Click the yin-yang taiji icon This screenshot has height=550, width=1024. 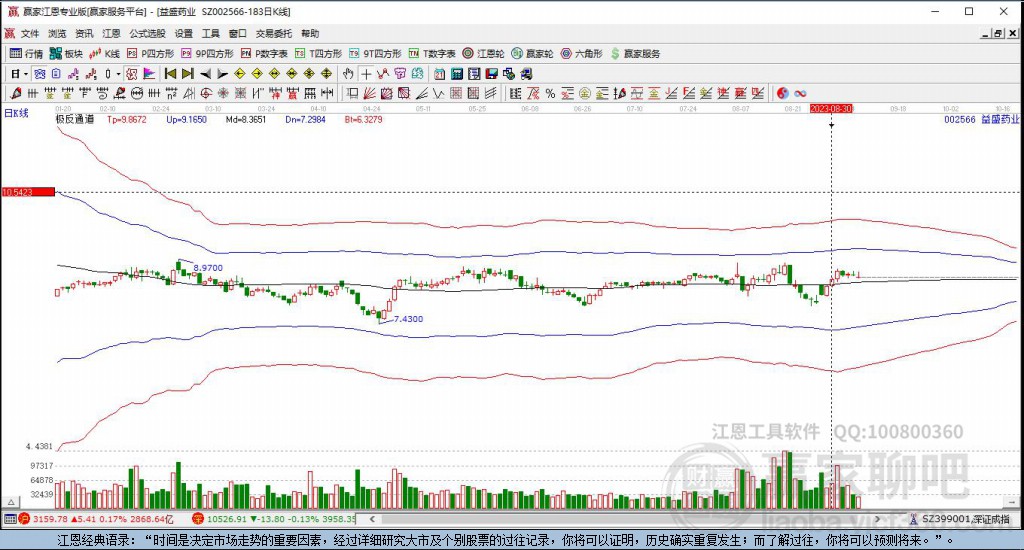pyautogui.click(x=782, y=93)
